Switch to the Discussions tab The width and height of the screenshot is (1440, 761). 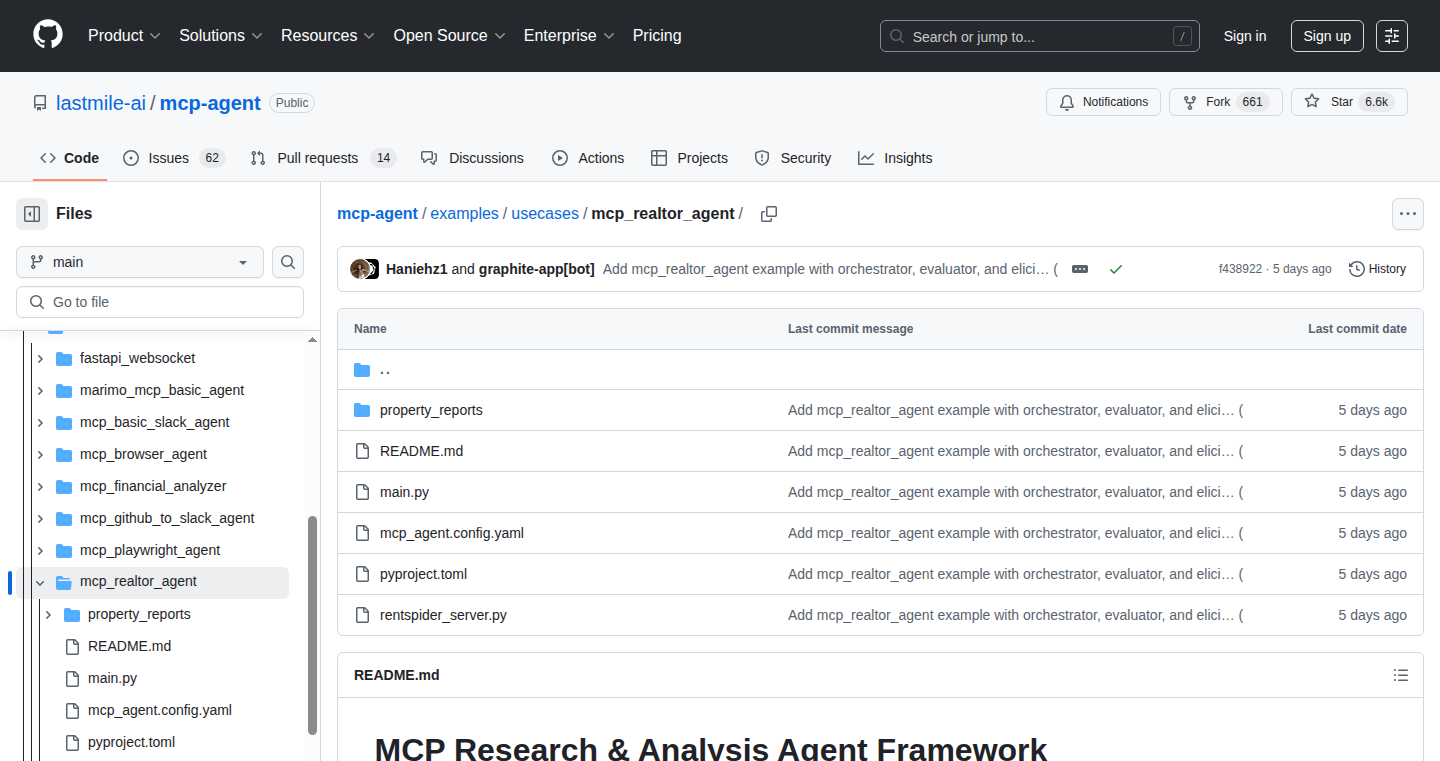472,158
